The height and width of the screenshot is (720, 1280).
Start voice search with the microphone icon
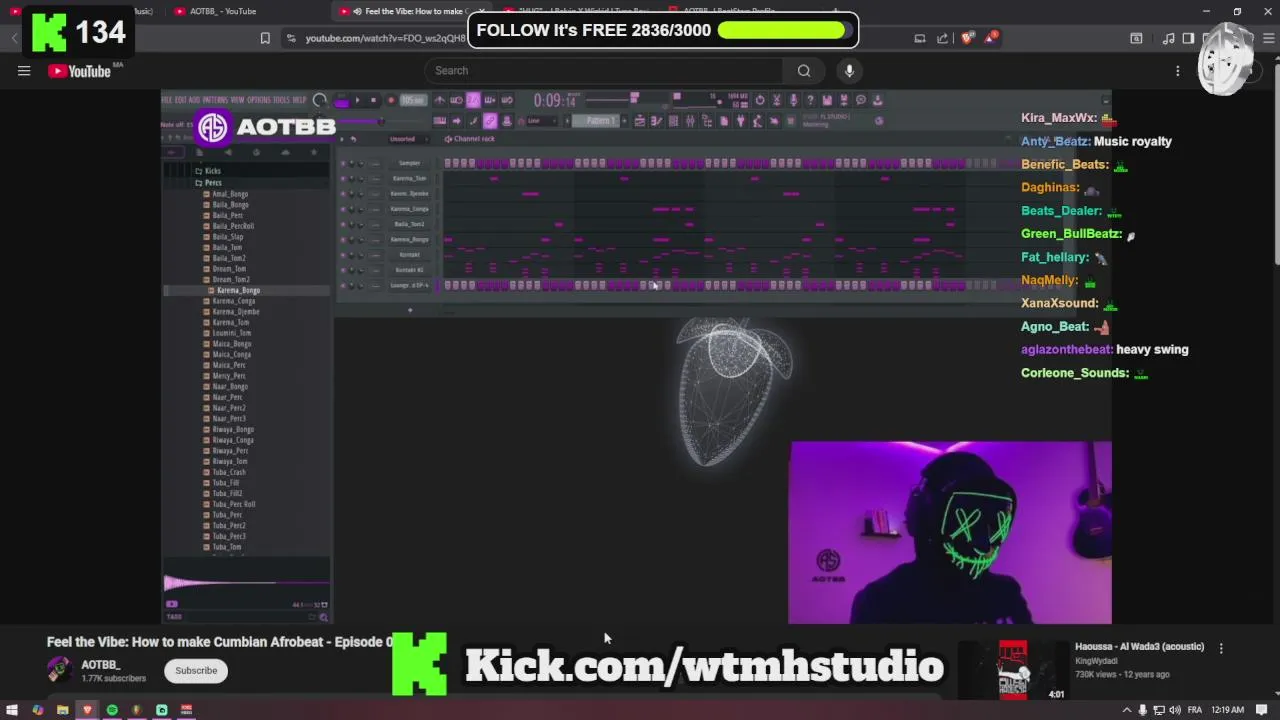pyautogui.click(x=849, y=71)
